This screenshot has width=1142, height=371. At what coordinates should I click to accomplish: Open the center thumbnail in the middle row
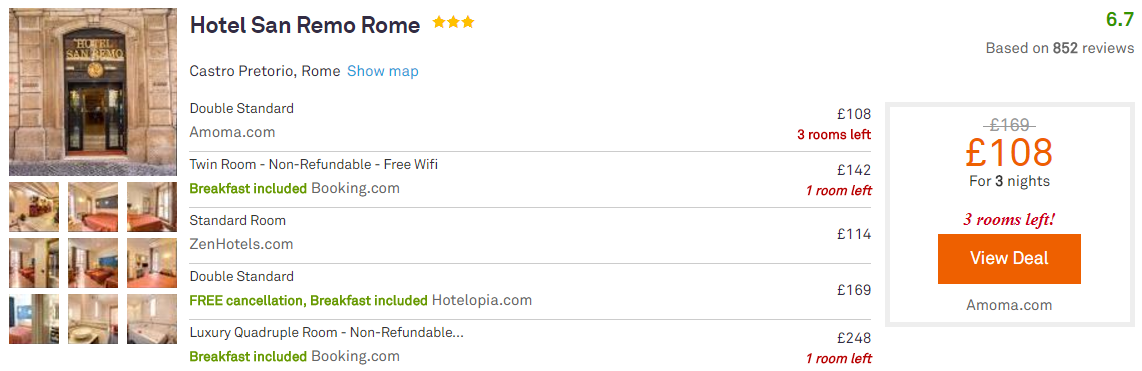coord(92,263)
